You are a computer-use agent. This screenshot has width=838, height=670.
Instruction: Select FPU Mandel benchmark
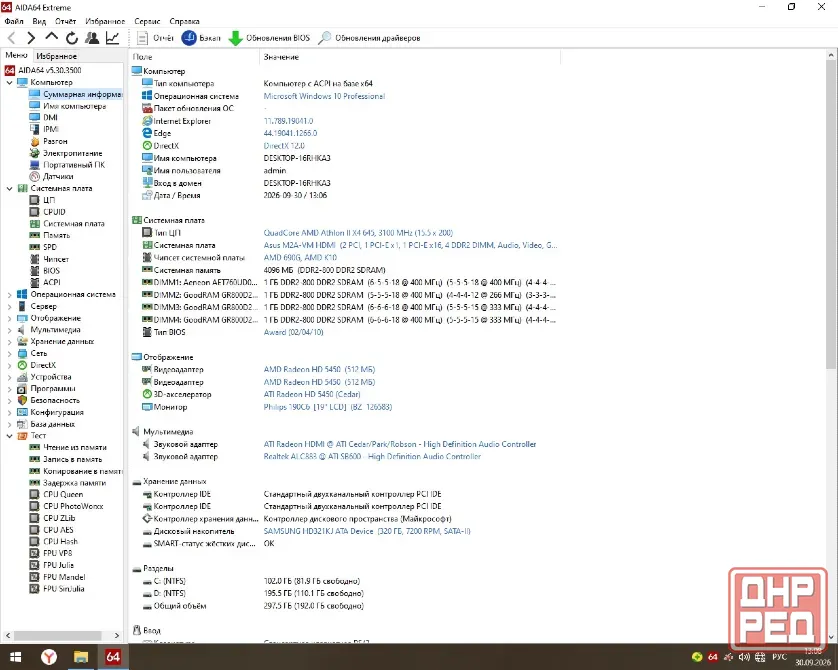pos(64,577)
